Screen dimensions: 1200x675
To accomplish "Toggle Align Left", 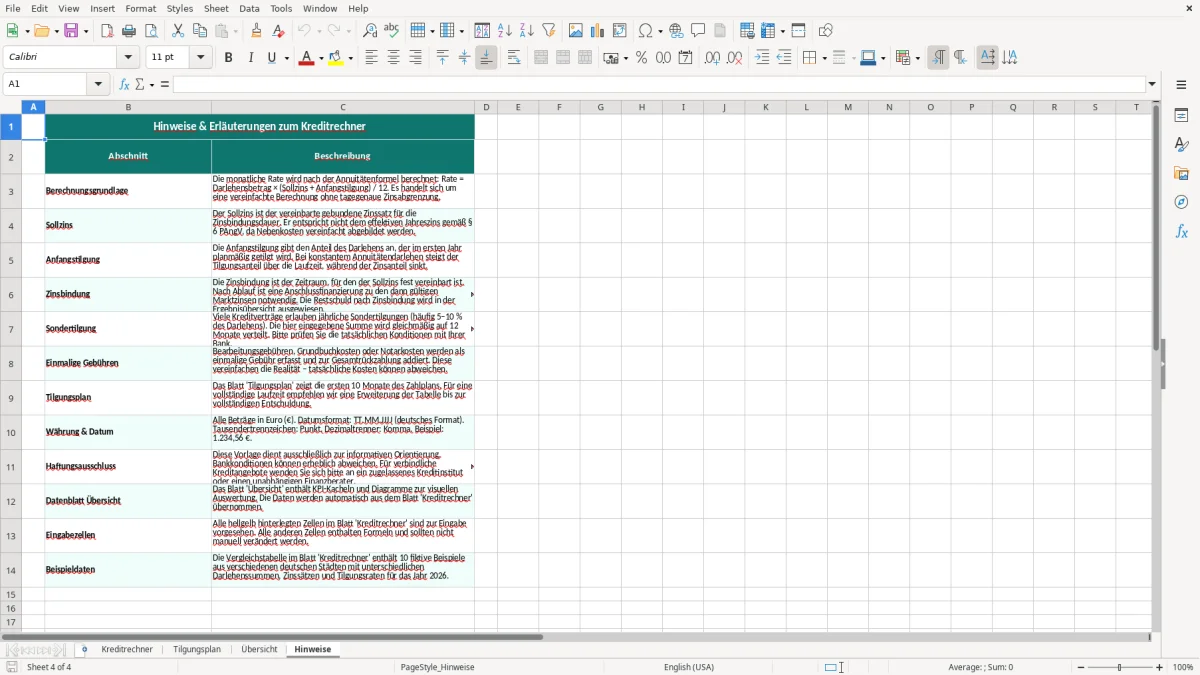I will click(371, 58).
